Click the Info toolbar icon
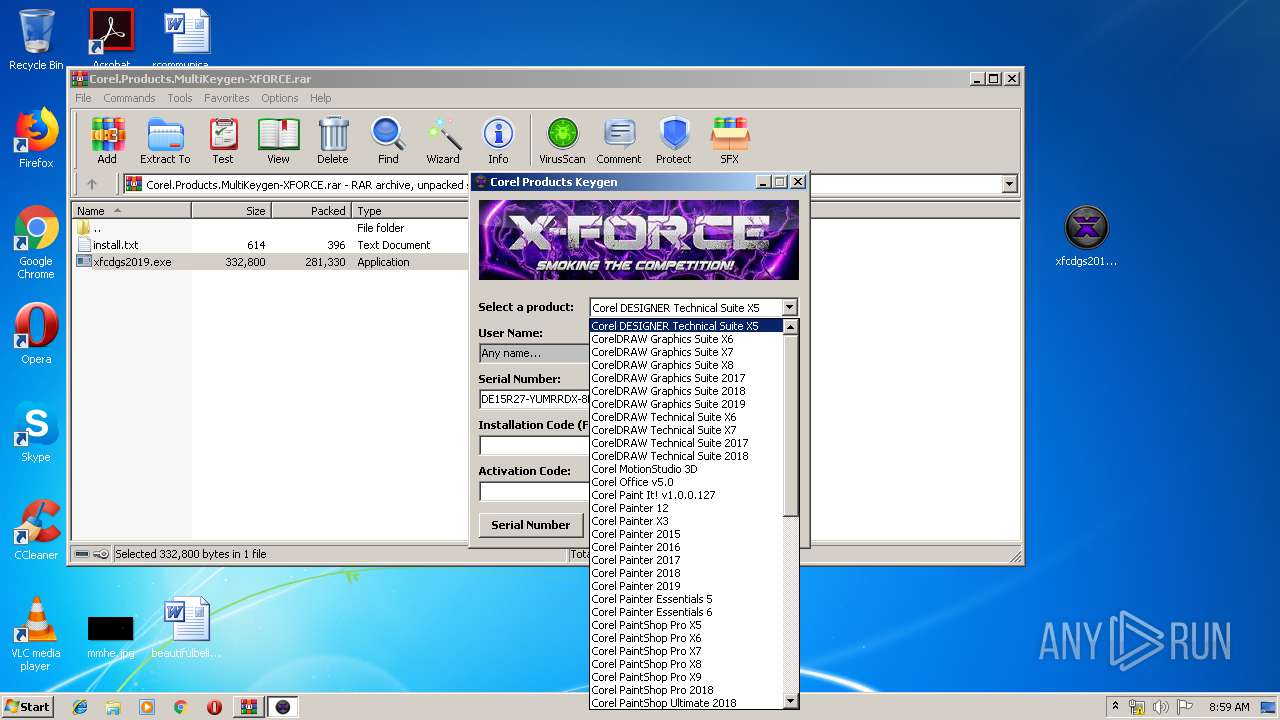 pyautogui.click(x=498, y=140)
